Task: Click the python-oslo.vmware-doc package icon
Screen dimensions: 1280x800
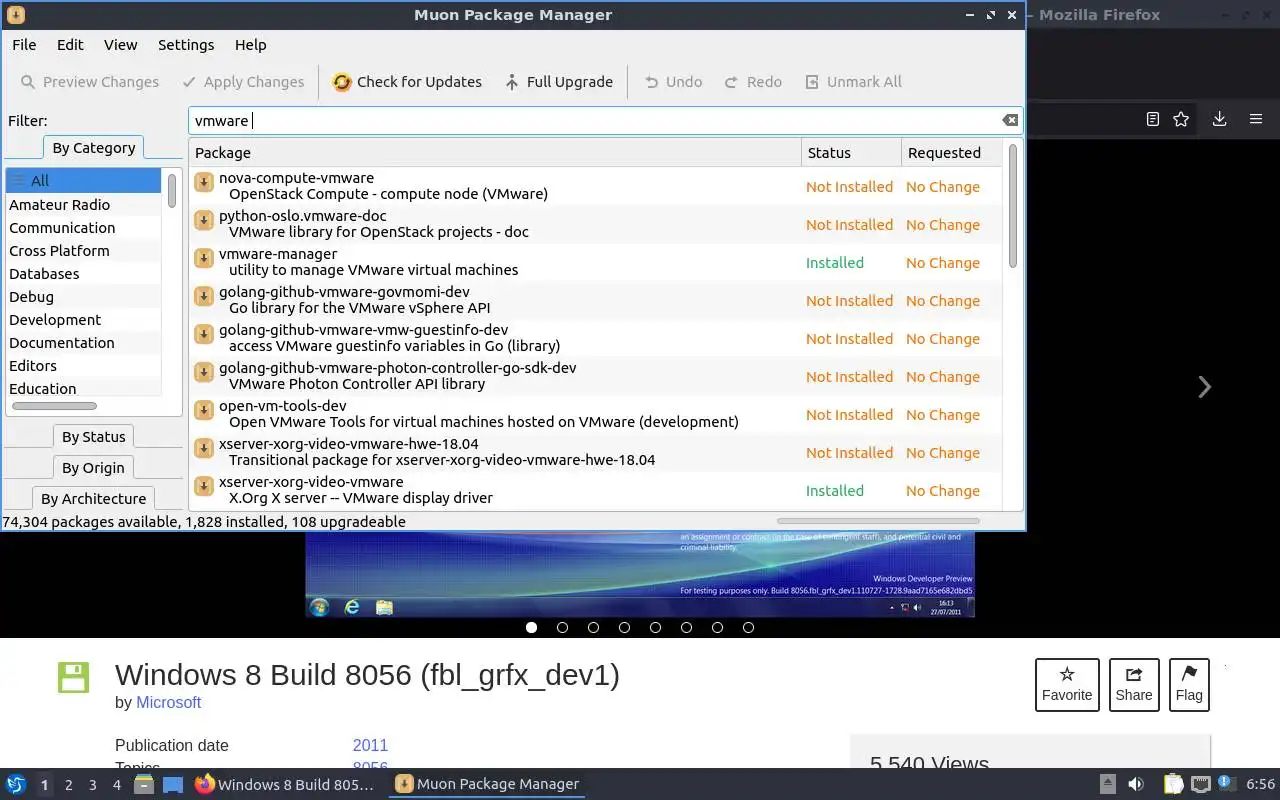Action: 204,220
